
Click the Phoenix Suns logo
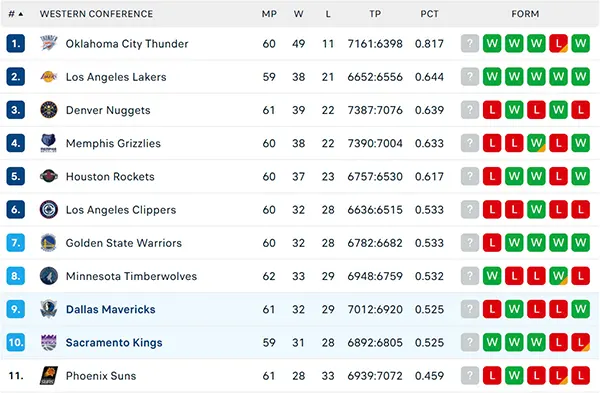49,375
